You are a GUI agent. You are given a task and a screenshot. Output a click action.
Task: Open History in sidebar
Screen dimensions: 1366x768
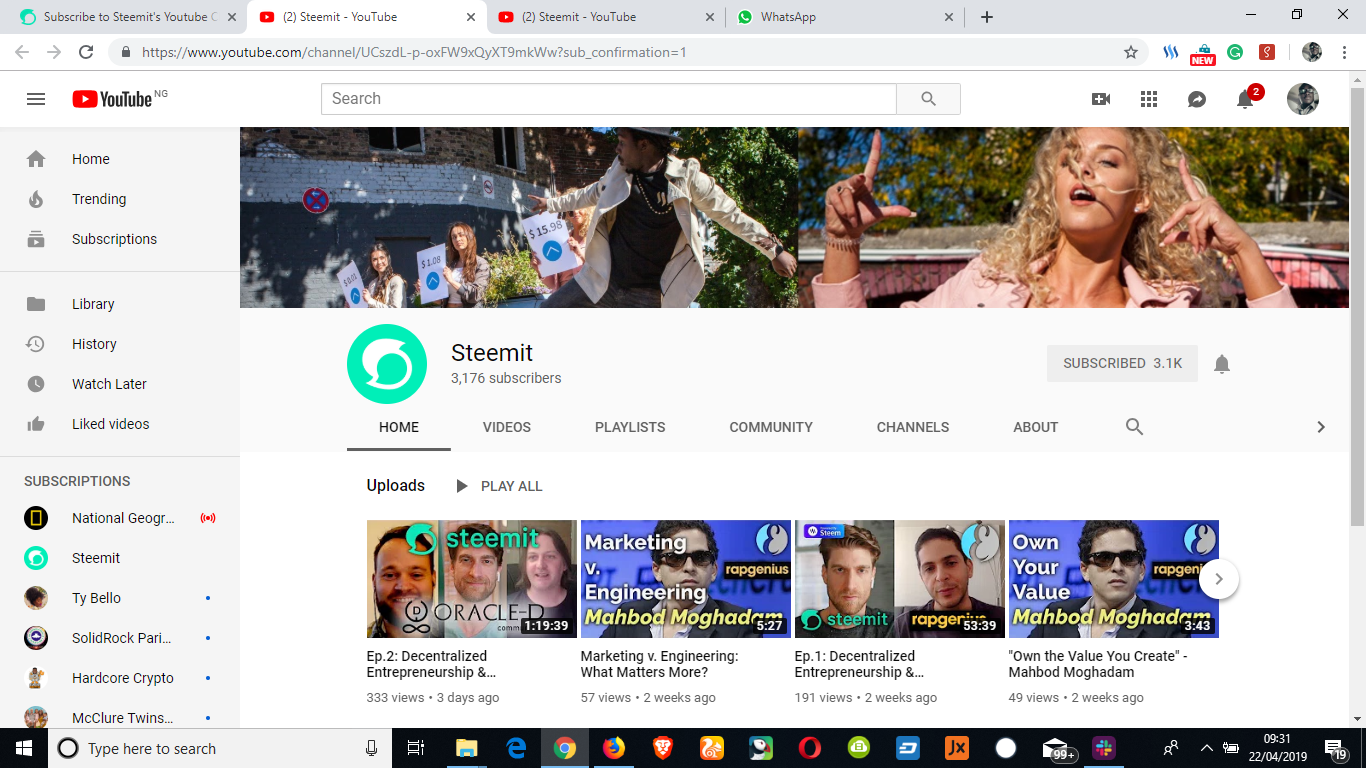pos(120,344)
